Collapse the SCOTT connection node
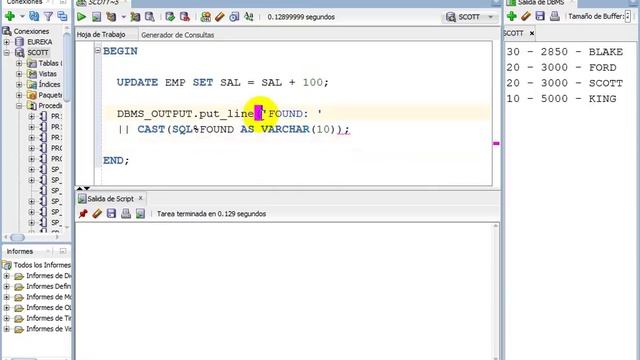 (7, 53)
